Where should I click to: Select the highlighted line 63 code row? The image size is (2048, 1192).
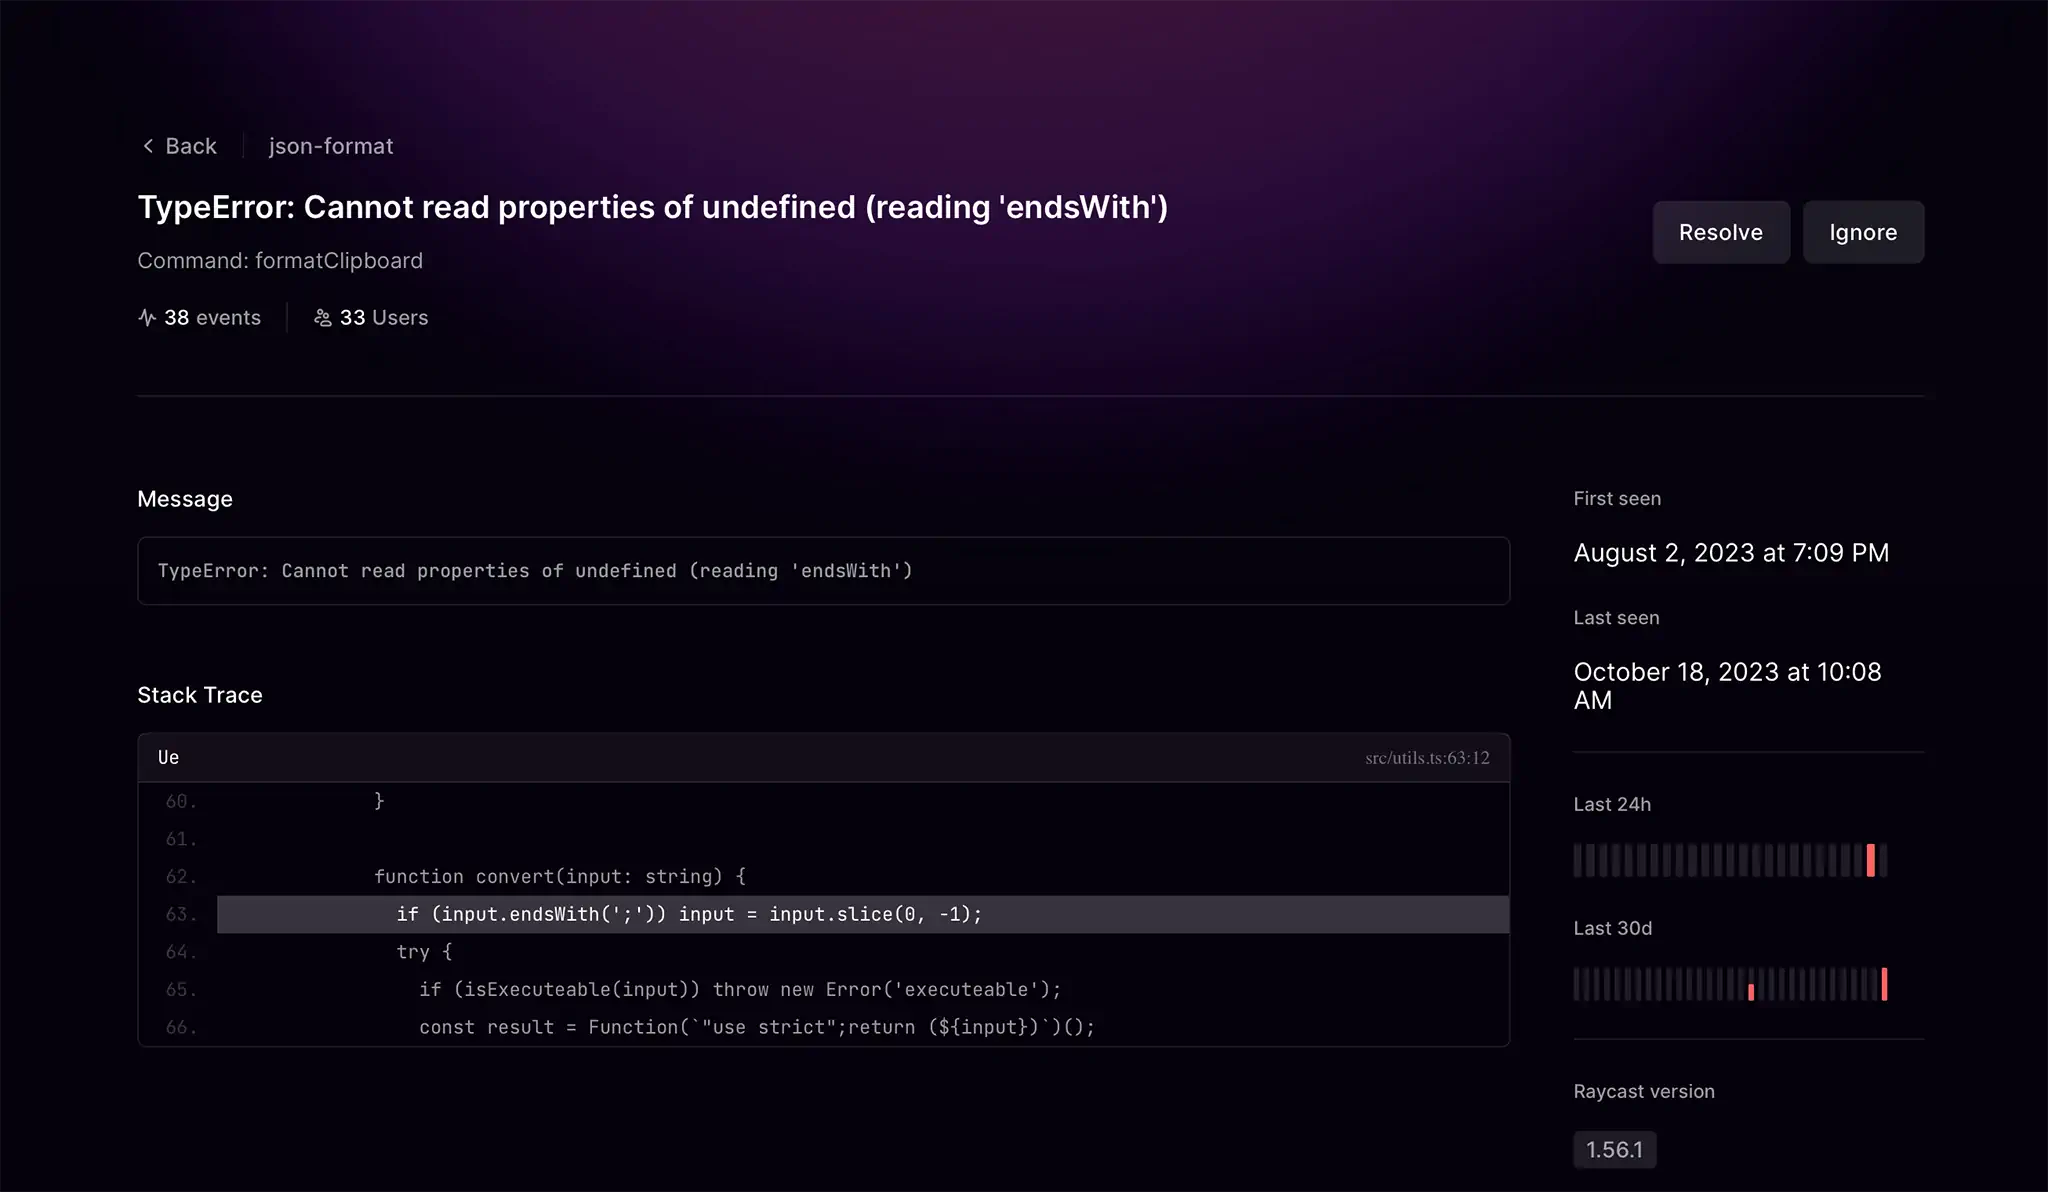click(x=862, y=914)
